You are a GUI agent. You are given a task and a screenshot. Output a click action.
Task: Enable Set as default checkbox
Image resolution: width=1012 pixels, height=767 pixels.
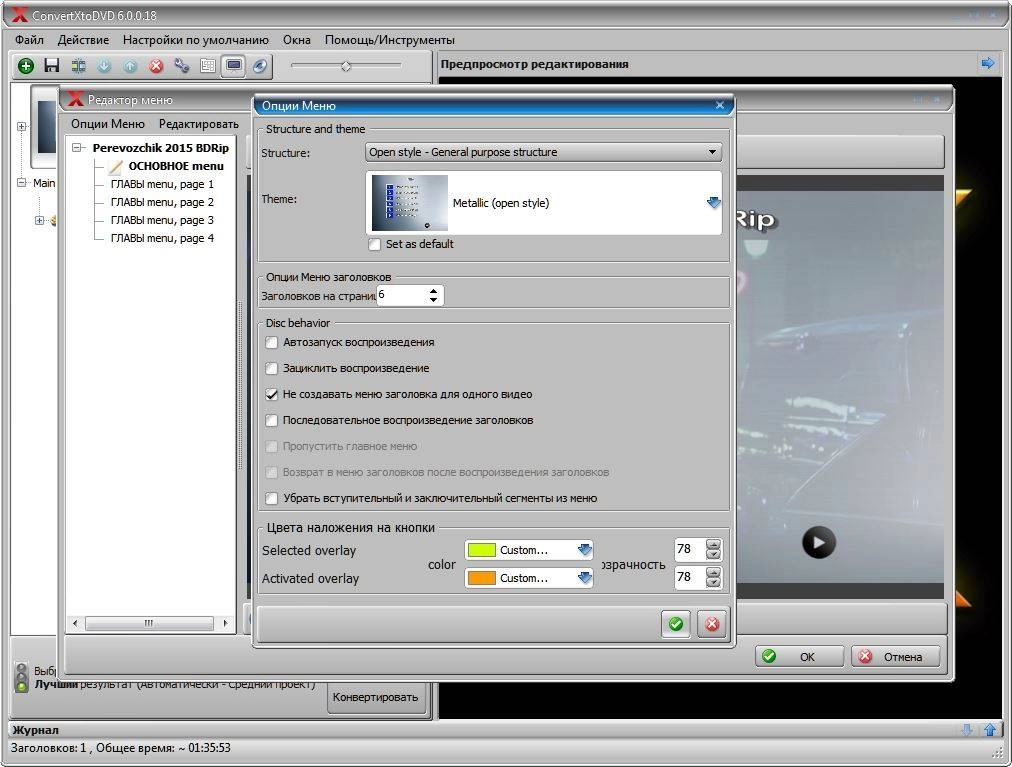pos(374,245)
